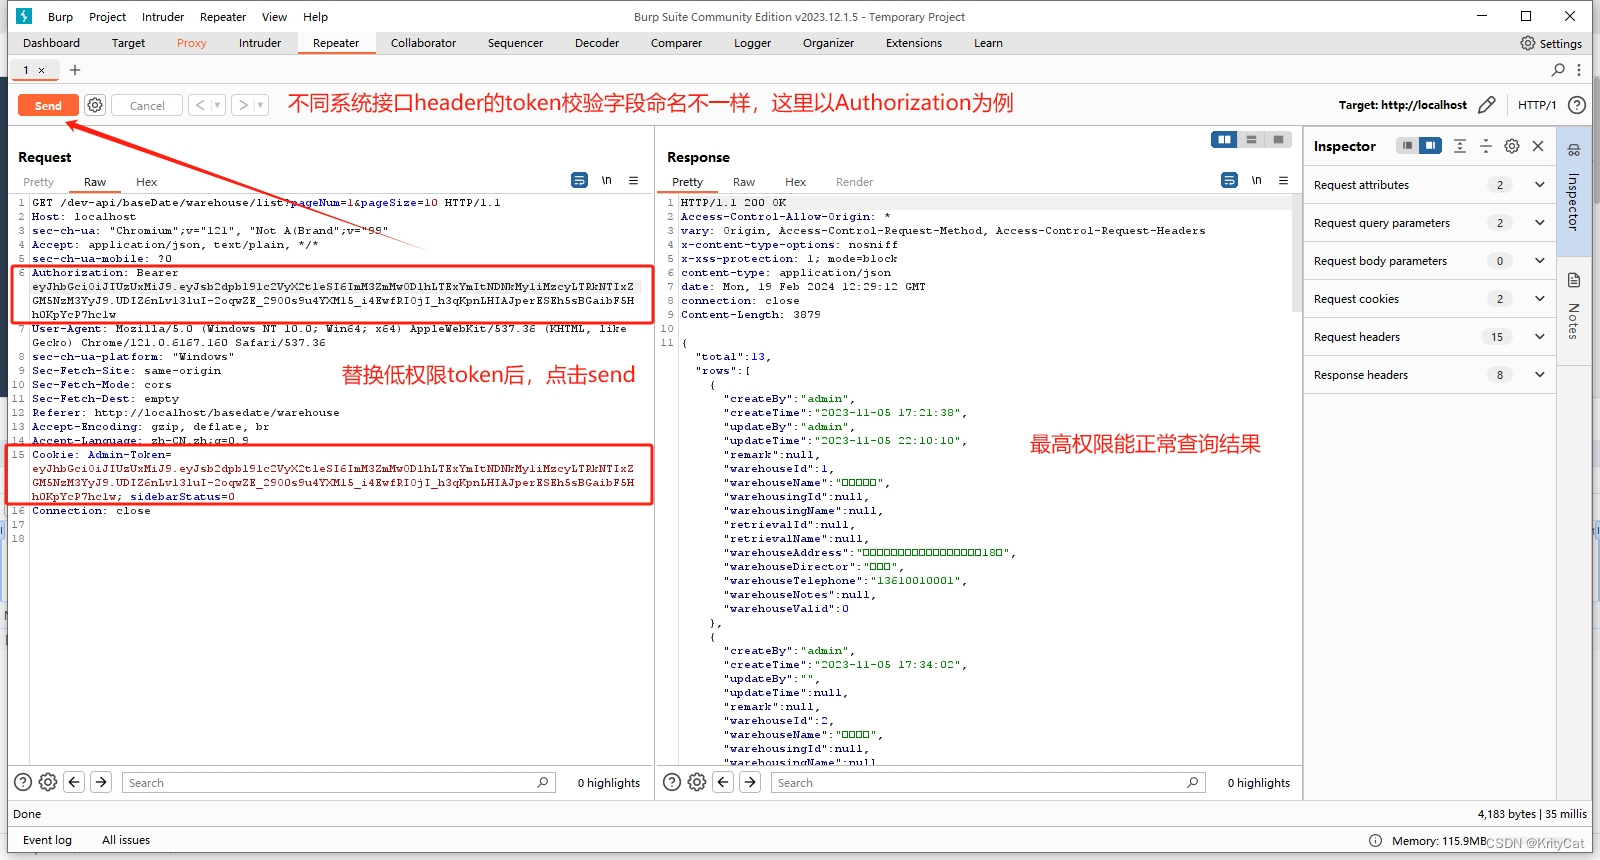Switch protocol HTTP/1 selector

(x=1537, y=105)
